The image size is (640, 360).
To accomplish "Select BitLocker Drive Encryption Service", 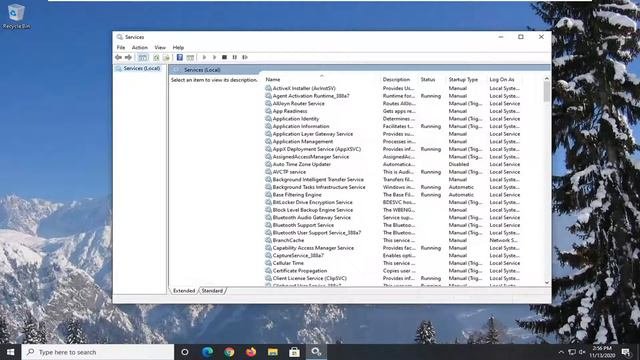I will click(x=312, y=202).
